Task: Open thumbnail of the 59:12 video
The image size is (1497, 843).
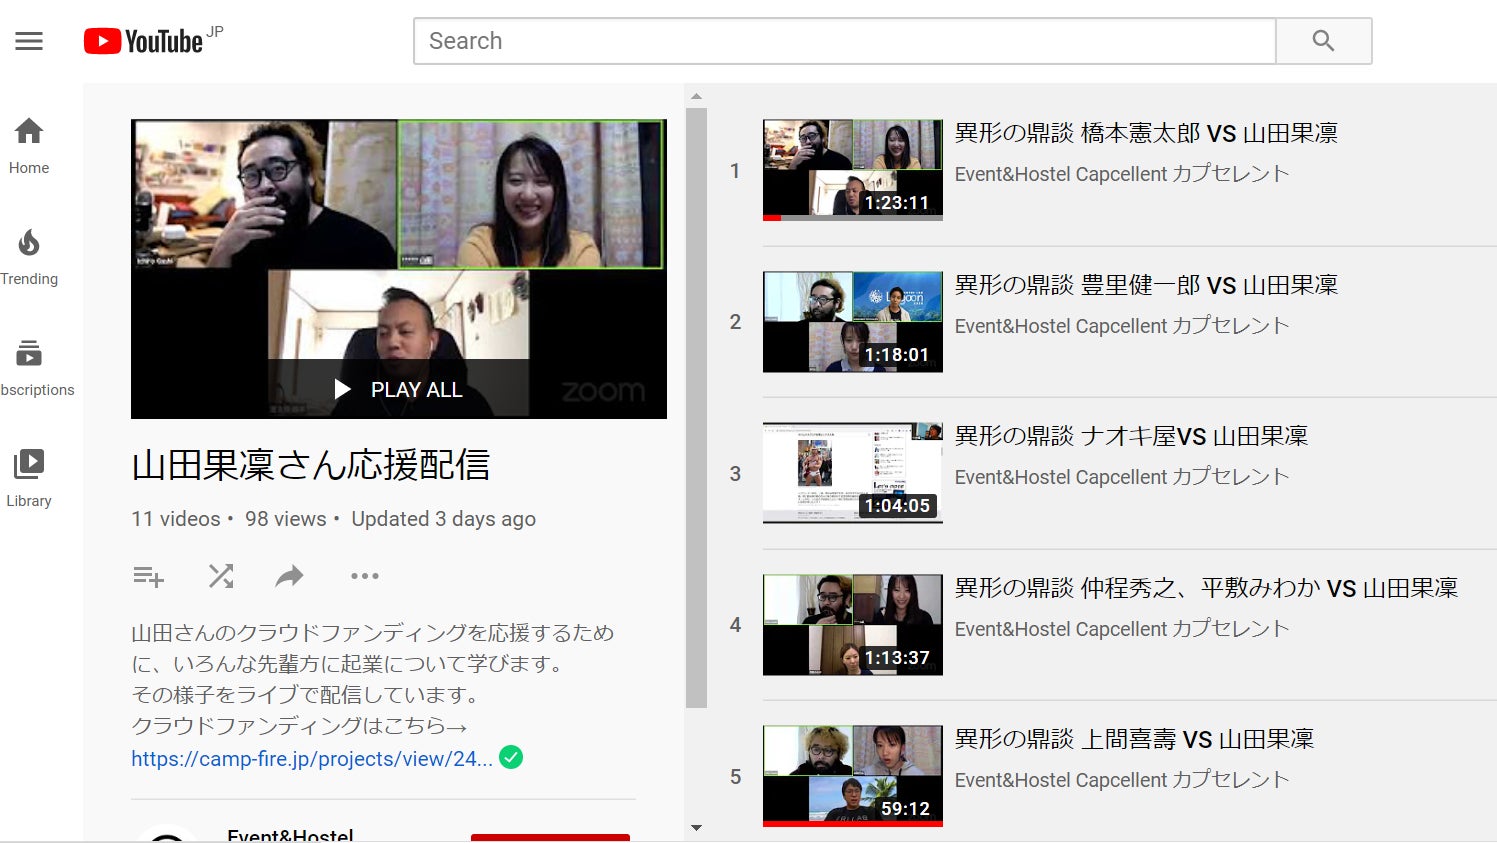Action: (x=852, y=776)
